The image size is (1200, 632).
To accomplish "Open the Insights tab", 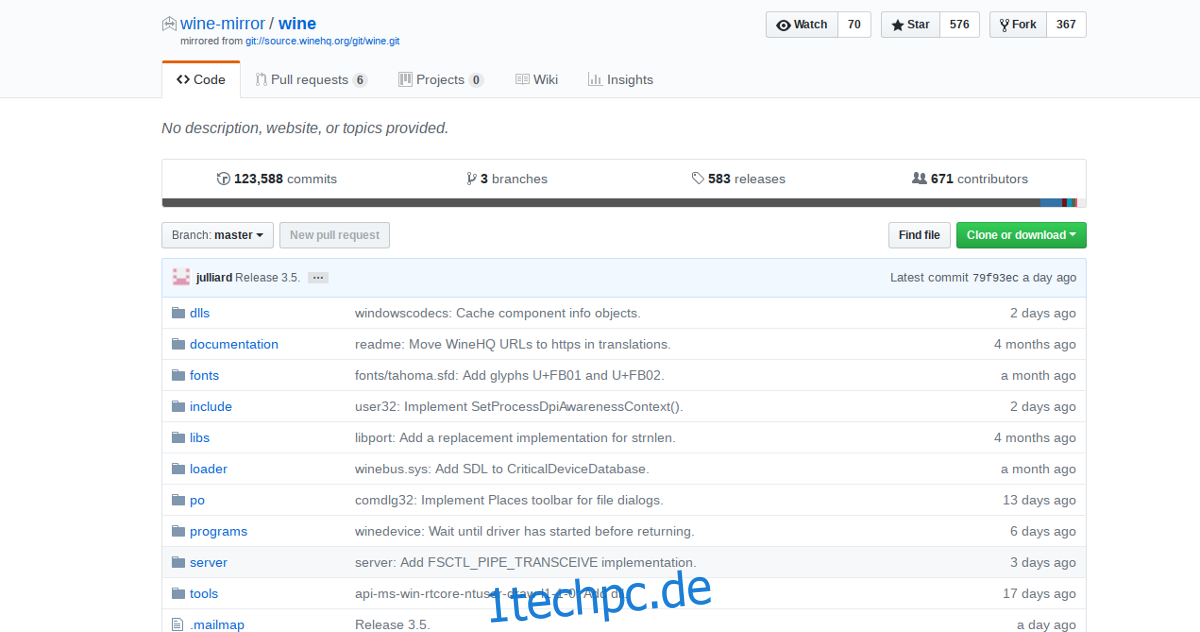I will 621,80.
